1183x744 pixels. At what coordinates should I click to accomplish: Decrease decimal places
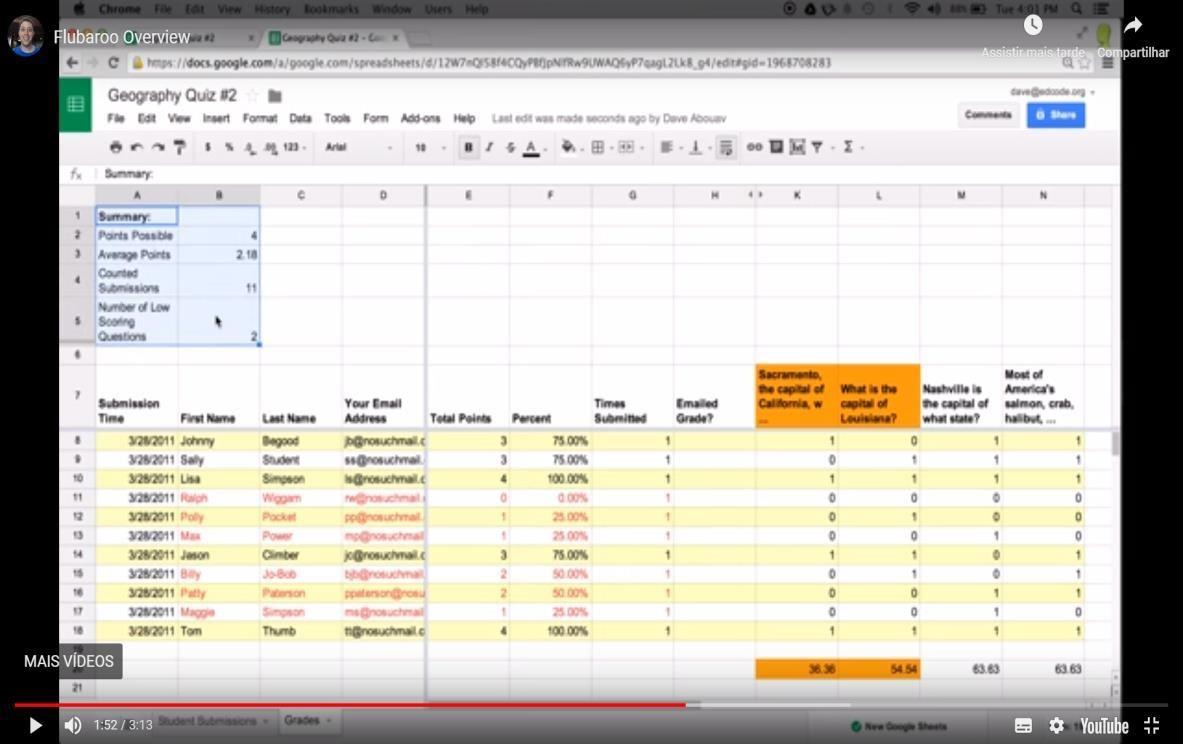pyautogui.click(x=250, y=148)
